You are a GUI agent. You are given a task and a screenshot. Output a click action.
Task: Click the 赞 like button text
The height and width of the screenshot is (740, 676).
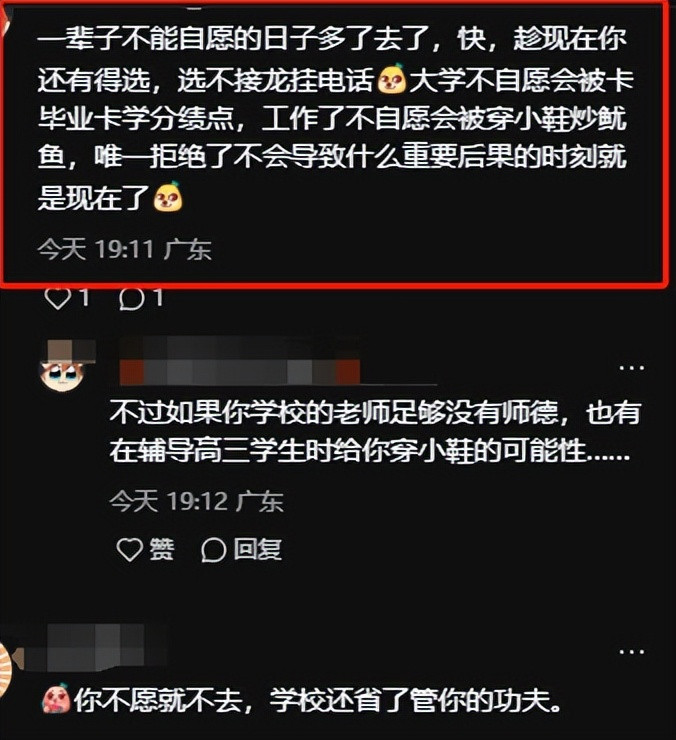(x=161, y=550)
